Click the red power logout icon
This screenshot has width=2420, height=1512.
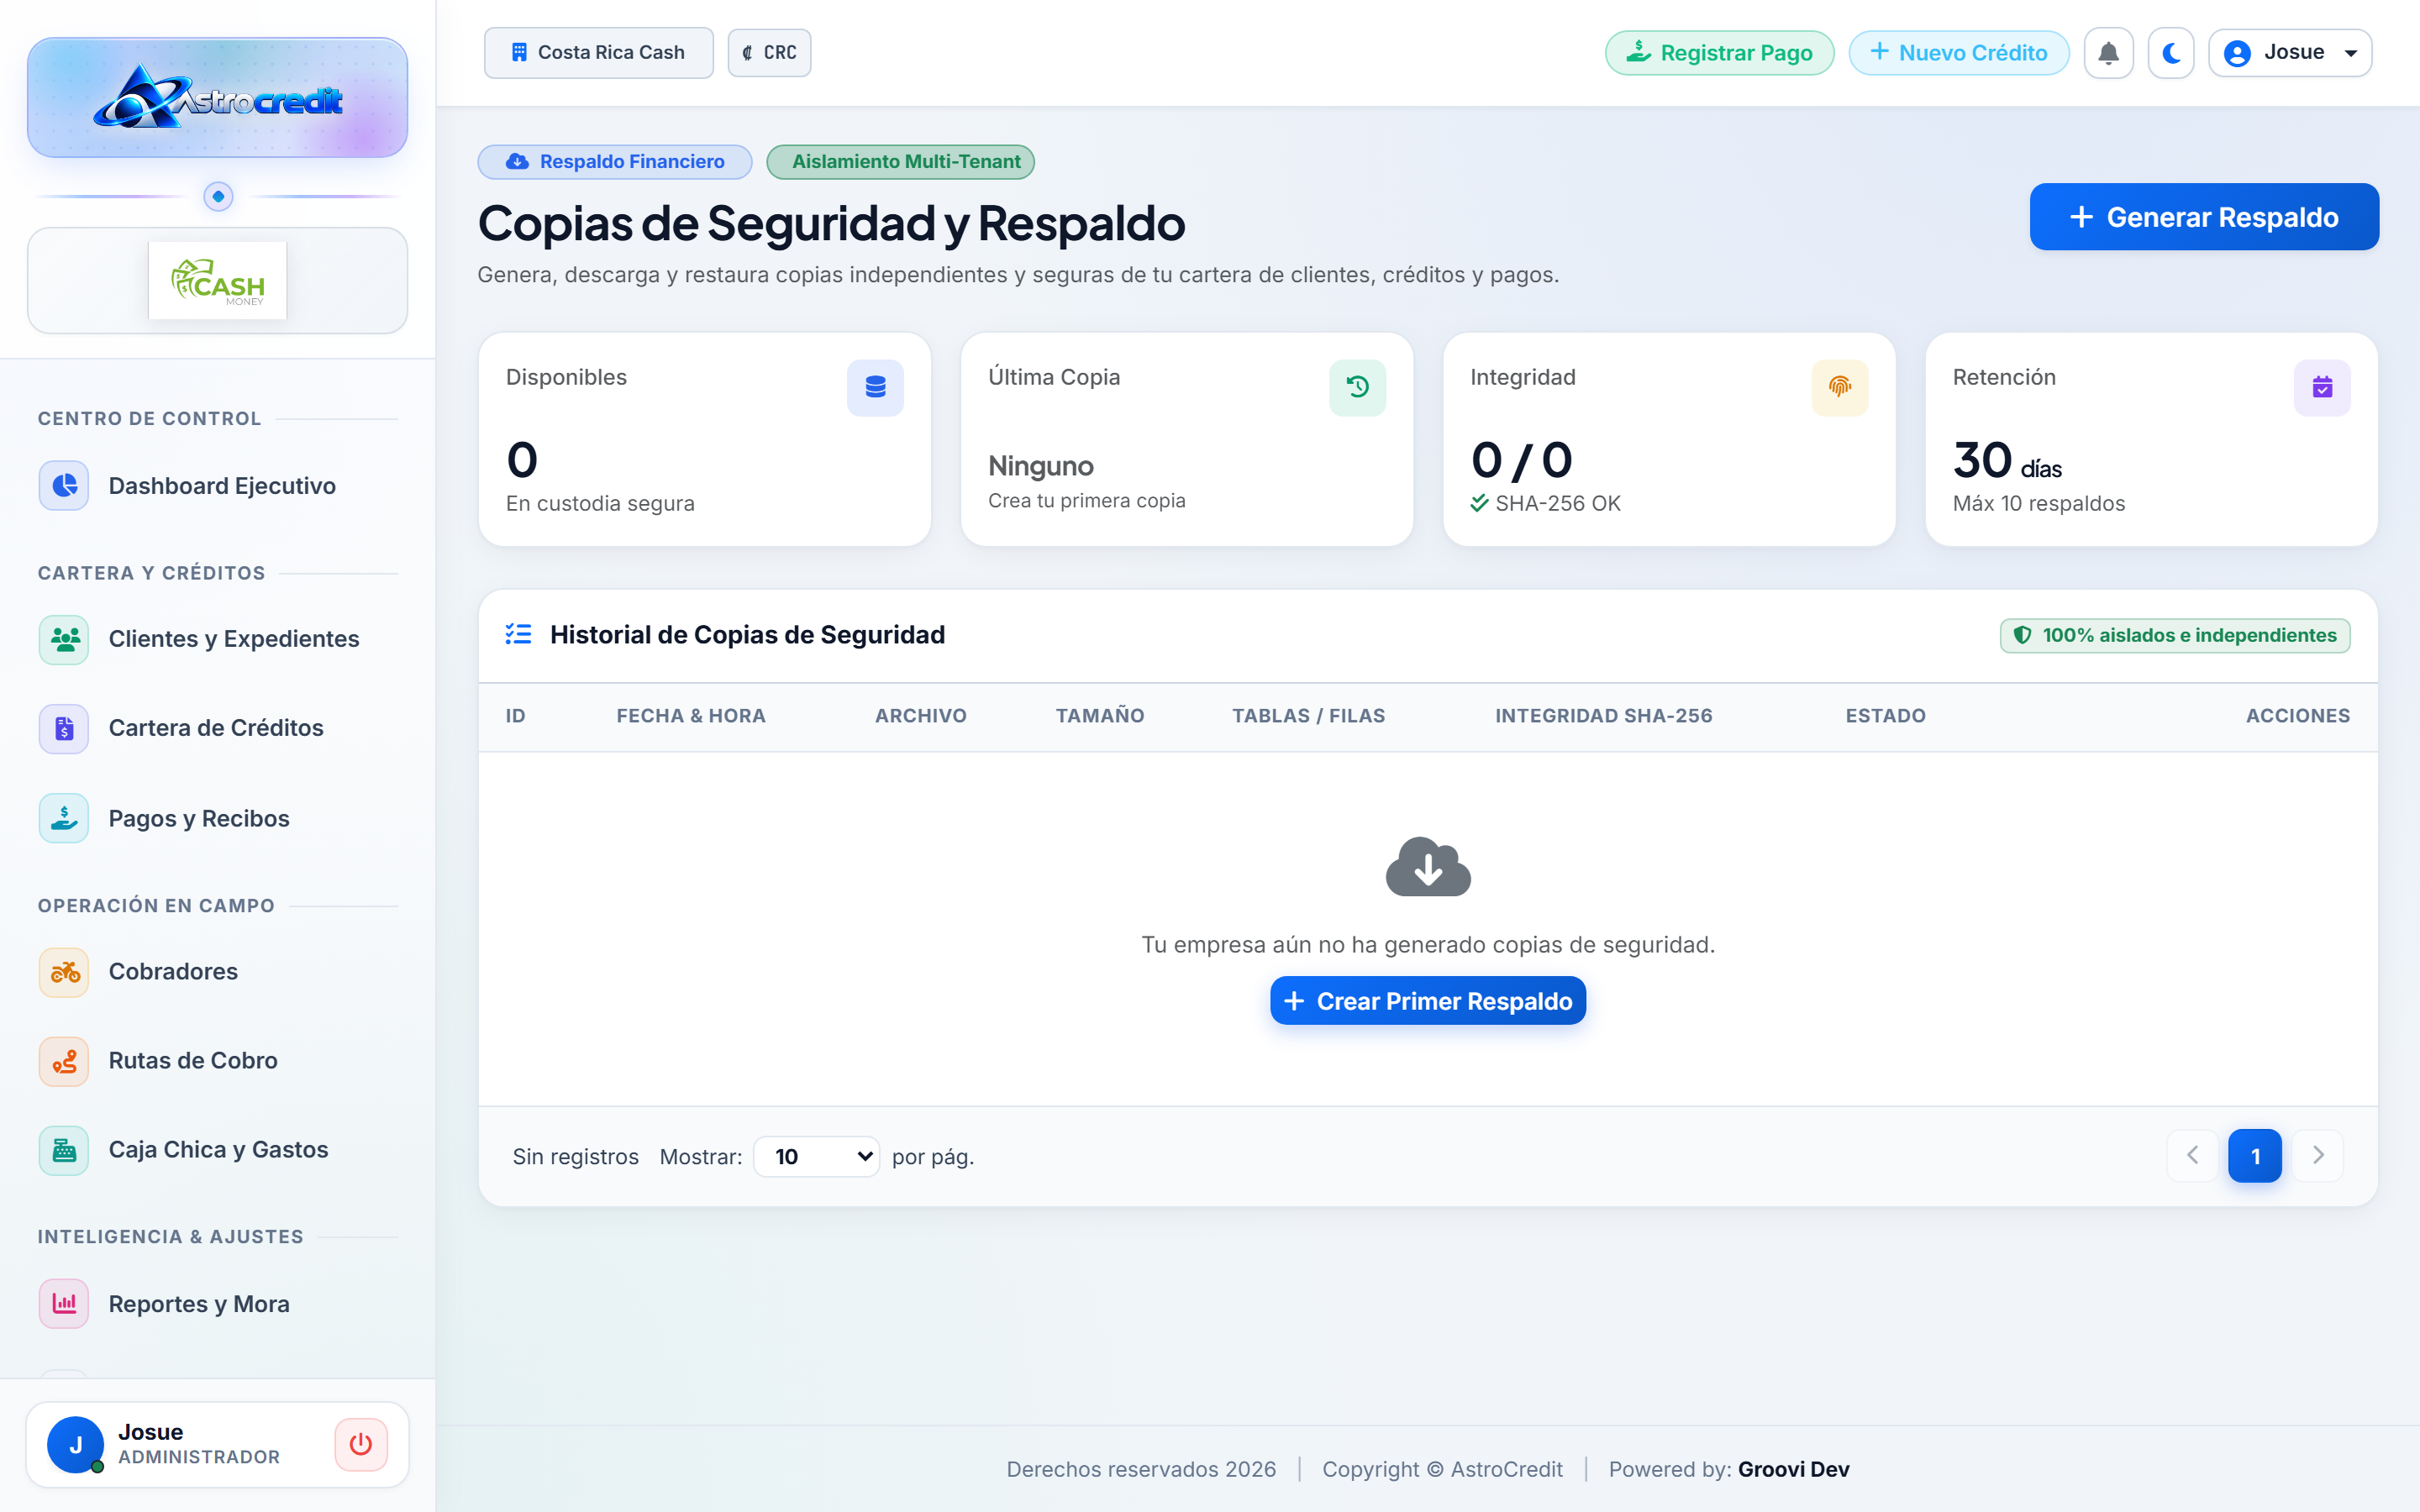click(x=361, y=1445)
